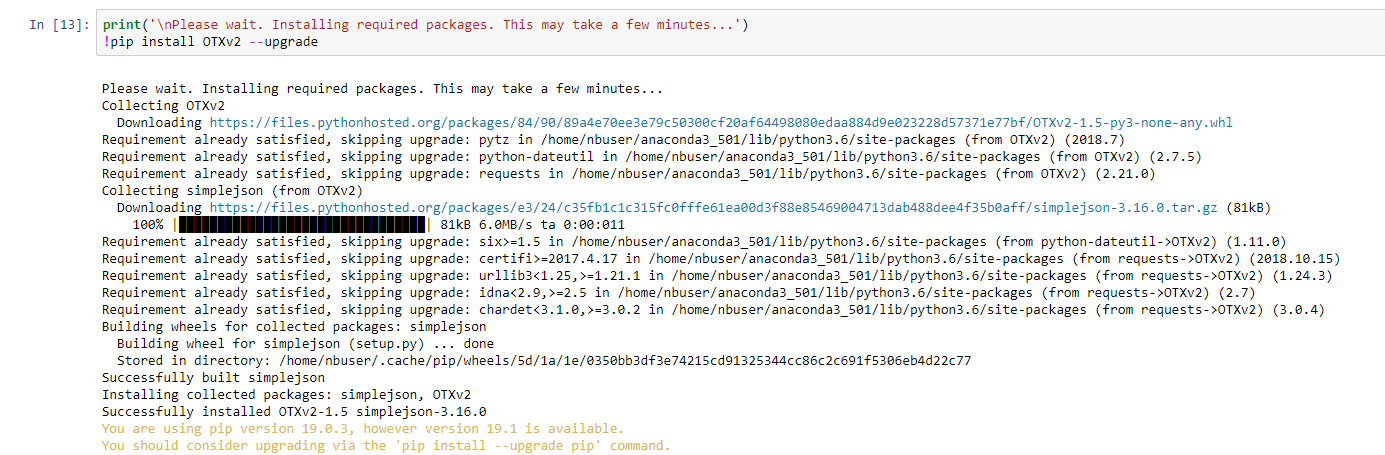Click the 'Installing collected packages' output line

286,394
